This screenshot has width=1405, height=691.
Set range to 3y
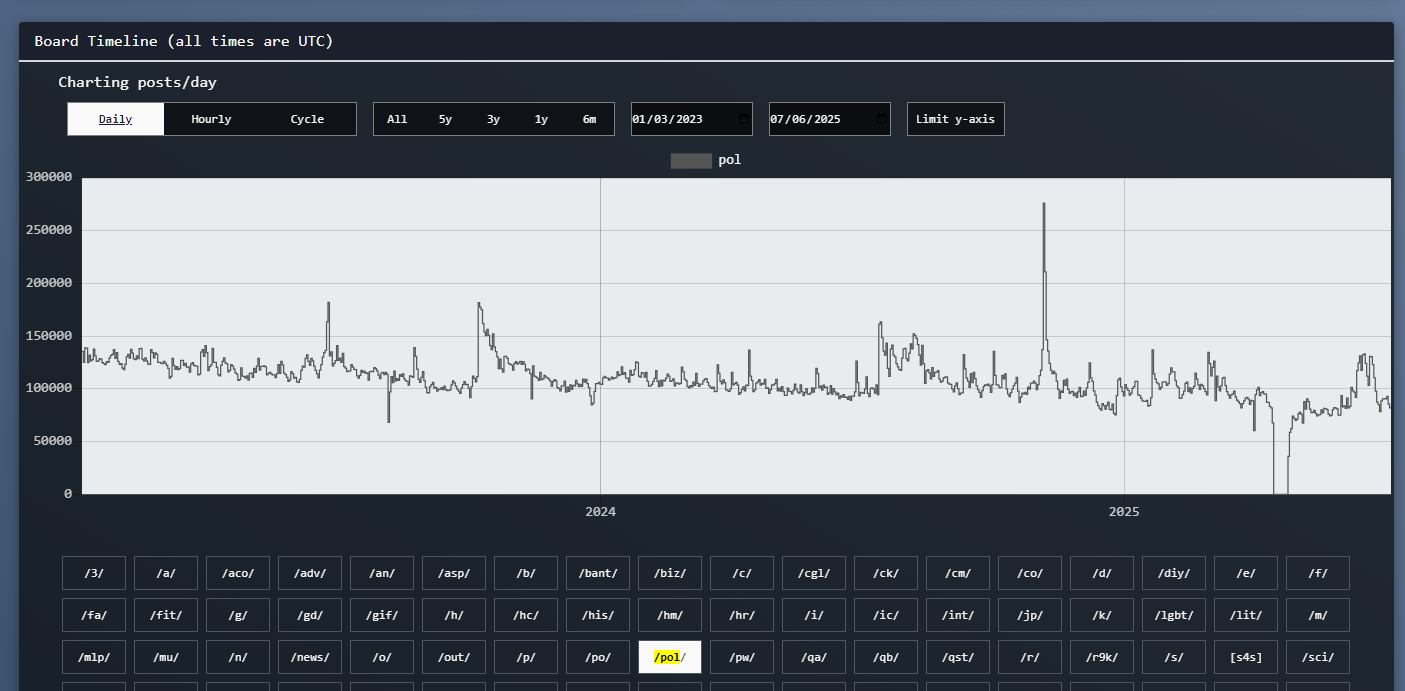point(493,119)
